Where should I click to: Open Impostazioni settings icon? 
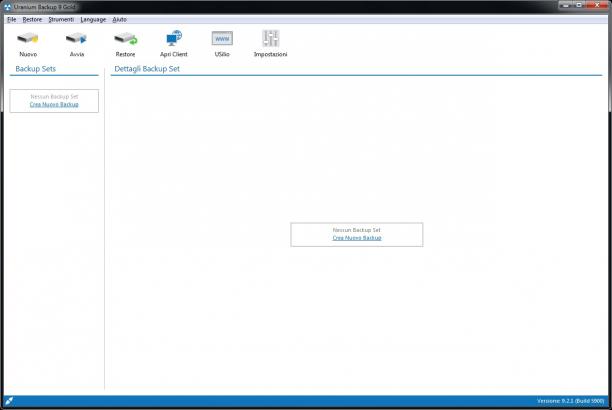pos(270,38)
